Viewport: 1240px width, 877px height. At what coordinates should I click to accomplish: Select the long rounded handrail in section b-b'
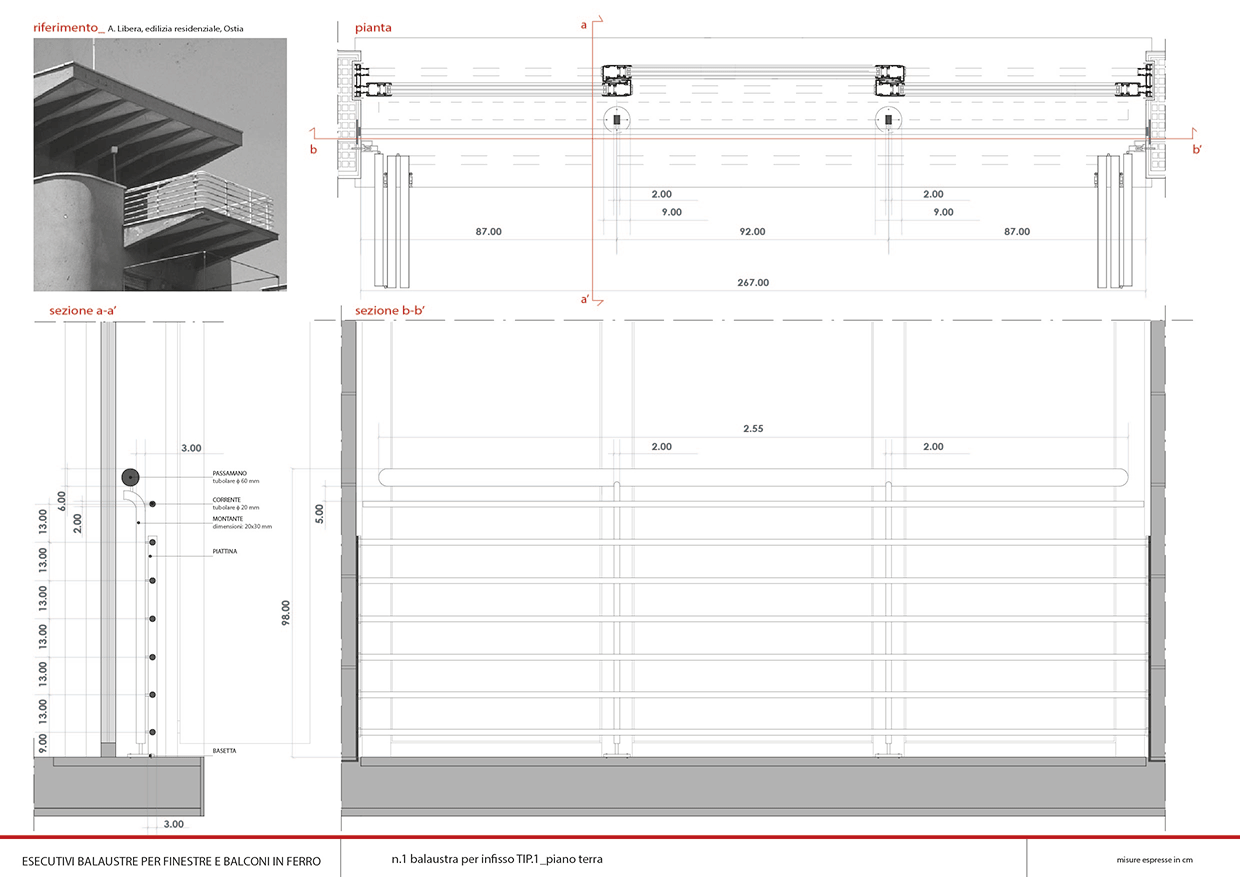tap(754, 477)
